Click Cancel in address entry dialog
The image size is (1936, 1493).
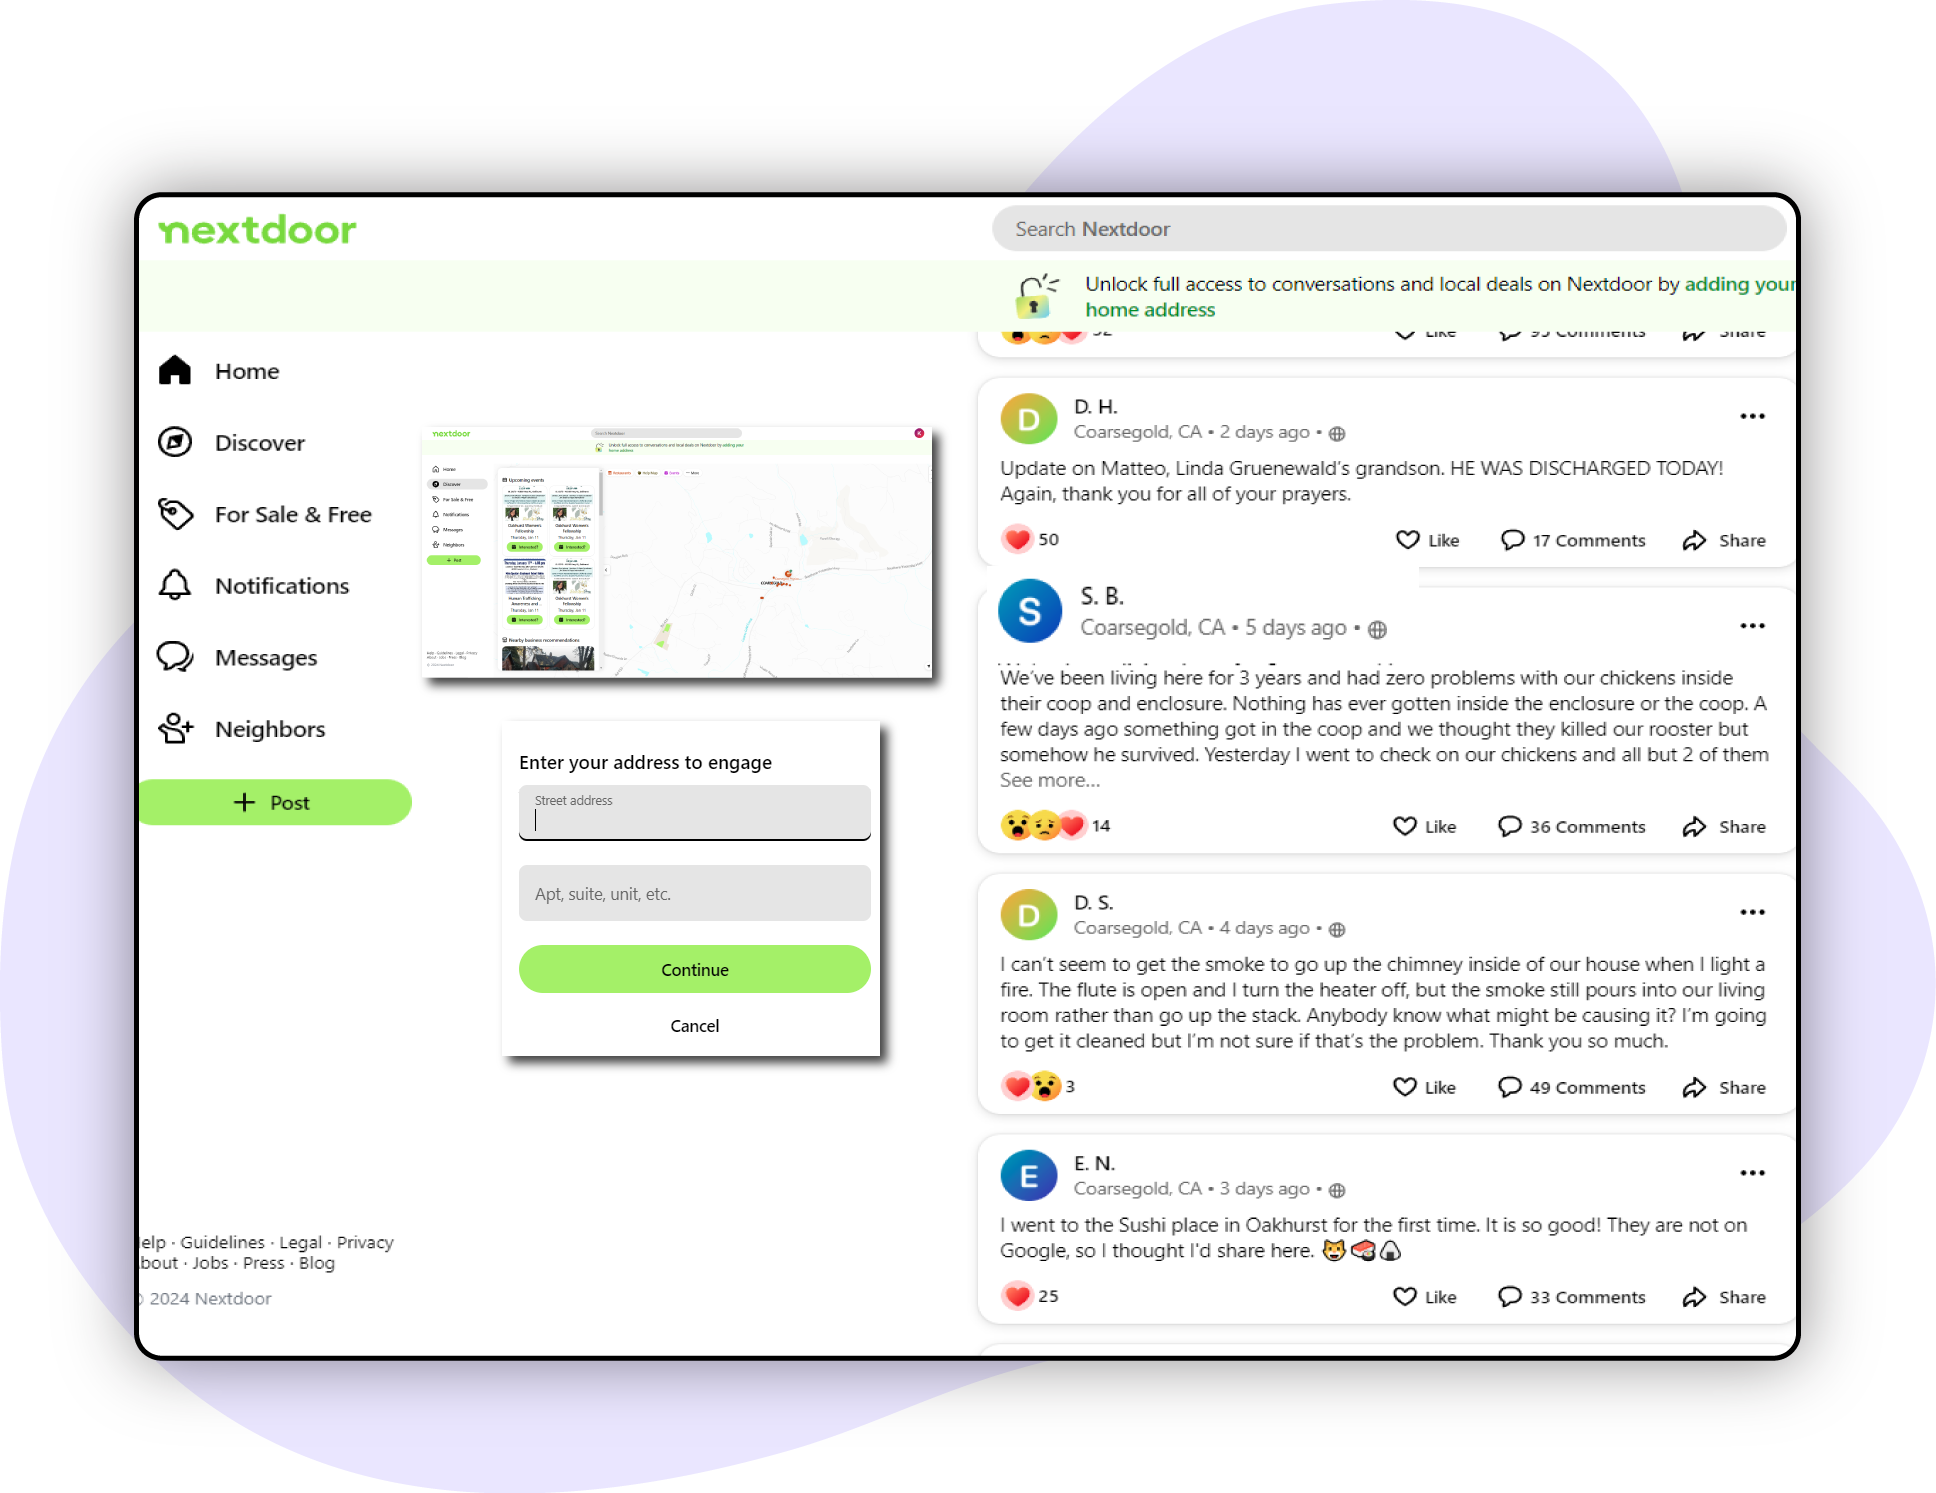point(693,1026)
